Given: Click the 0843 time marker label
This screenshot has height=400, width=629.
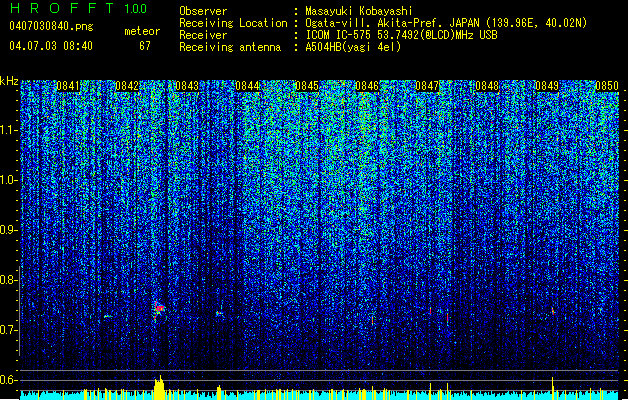Looking at the screenshot, I should tap(187, 86).
